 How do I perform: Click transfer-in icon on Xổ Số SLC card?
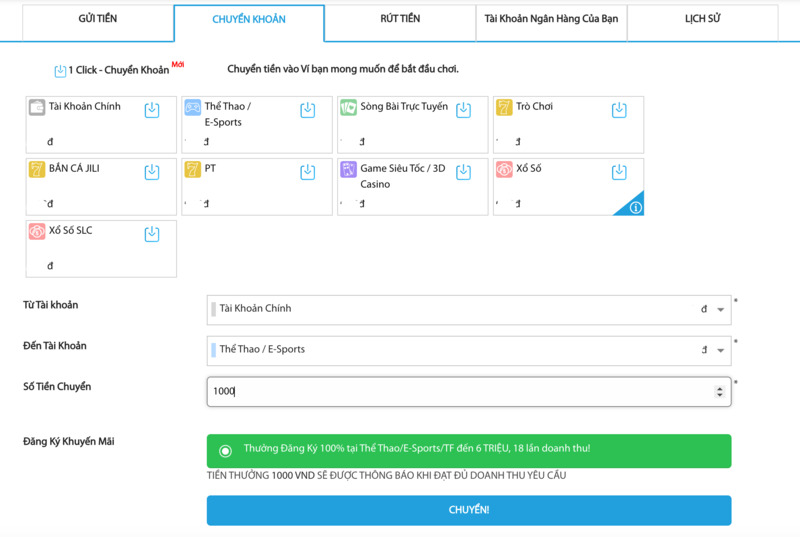[x=152, y=234]
